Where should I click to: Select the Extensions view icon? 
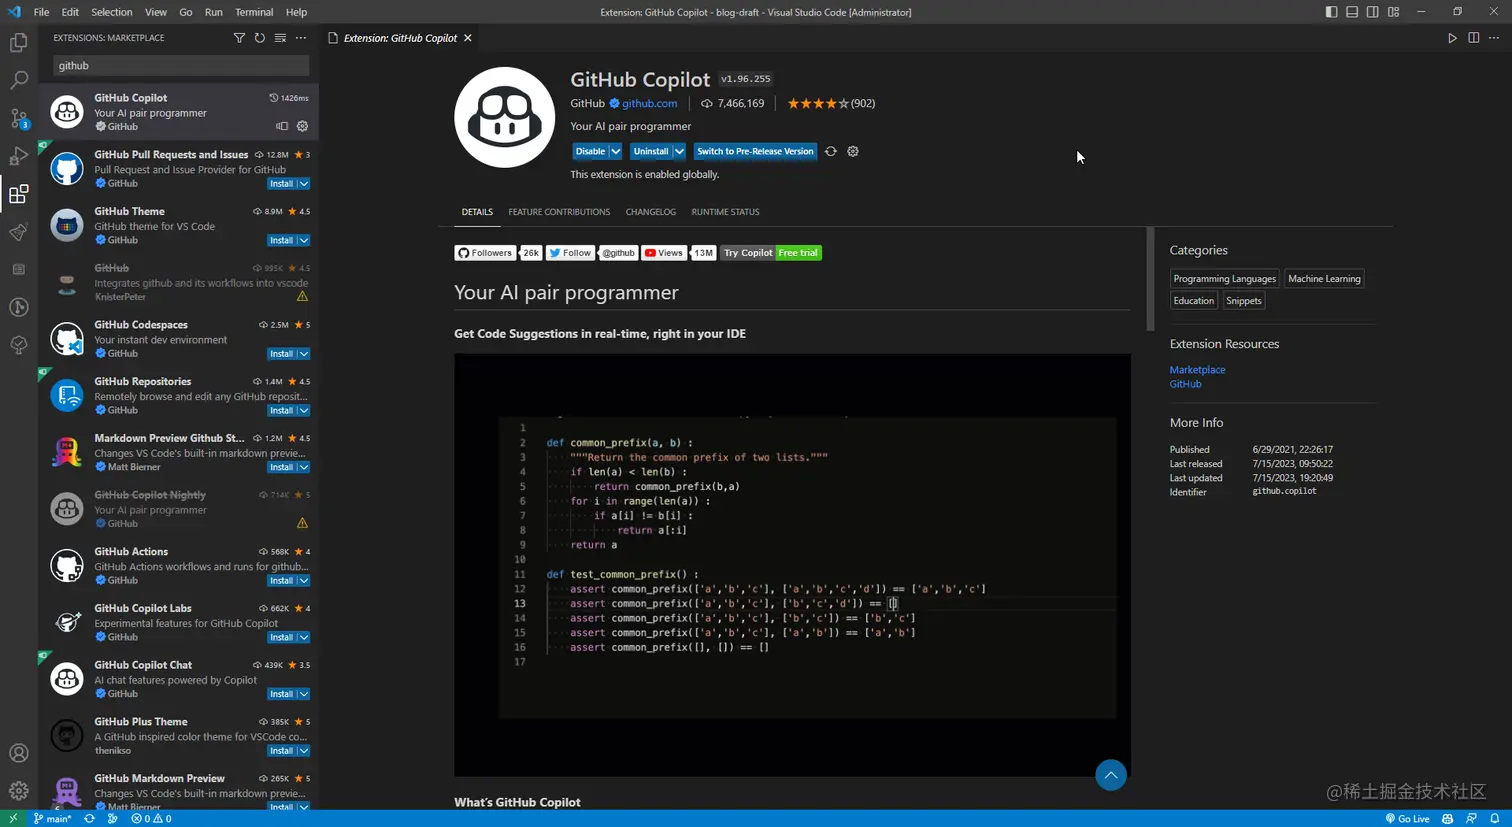18,194
